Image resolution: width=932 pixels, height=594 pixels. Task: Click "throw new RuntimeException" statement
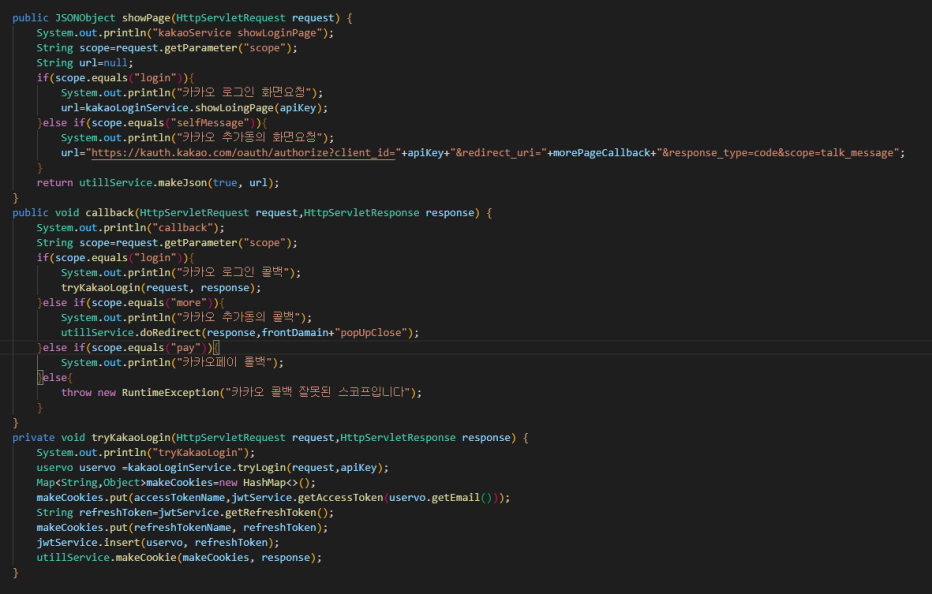click(x=241, y=392)
